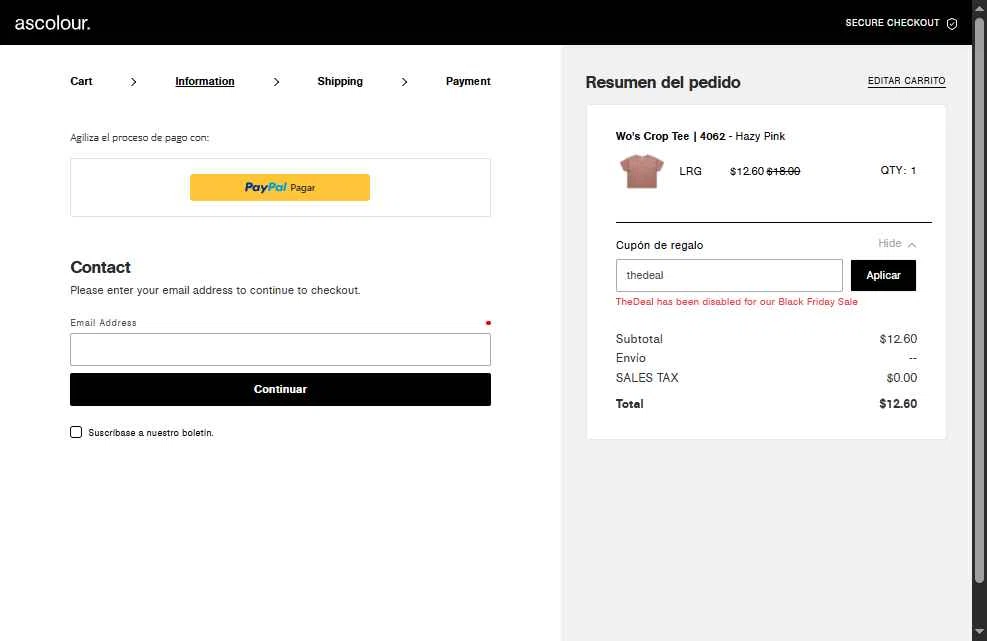
Task: Click the Total $12.60 amount
Action: click(898, 404)
